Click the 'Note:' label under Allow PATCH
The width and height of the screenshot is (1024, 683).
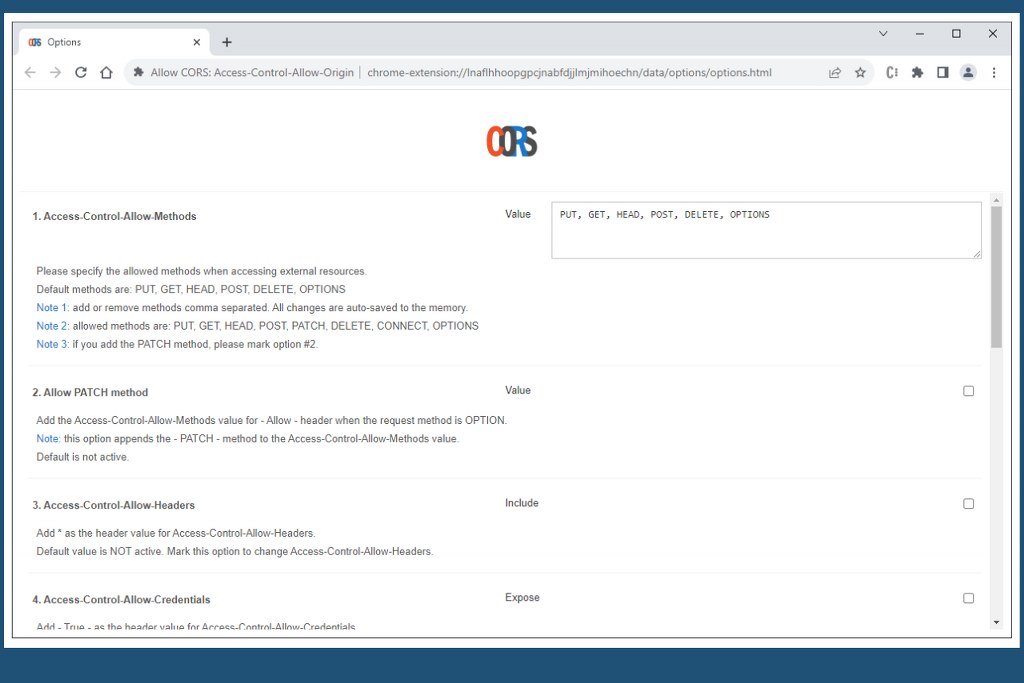click(x=48, y=439)
